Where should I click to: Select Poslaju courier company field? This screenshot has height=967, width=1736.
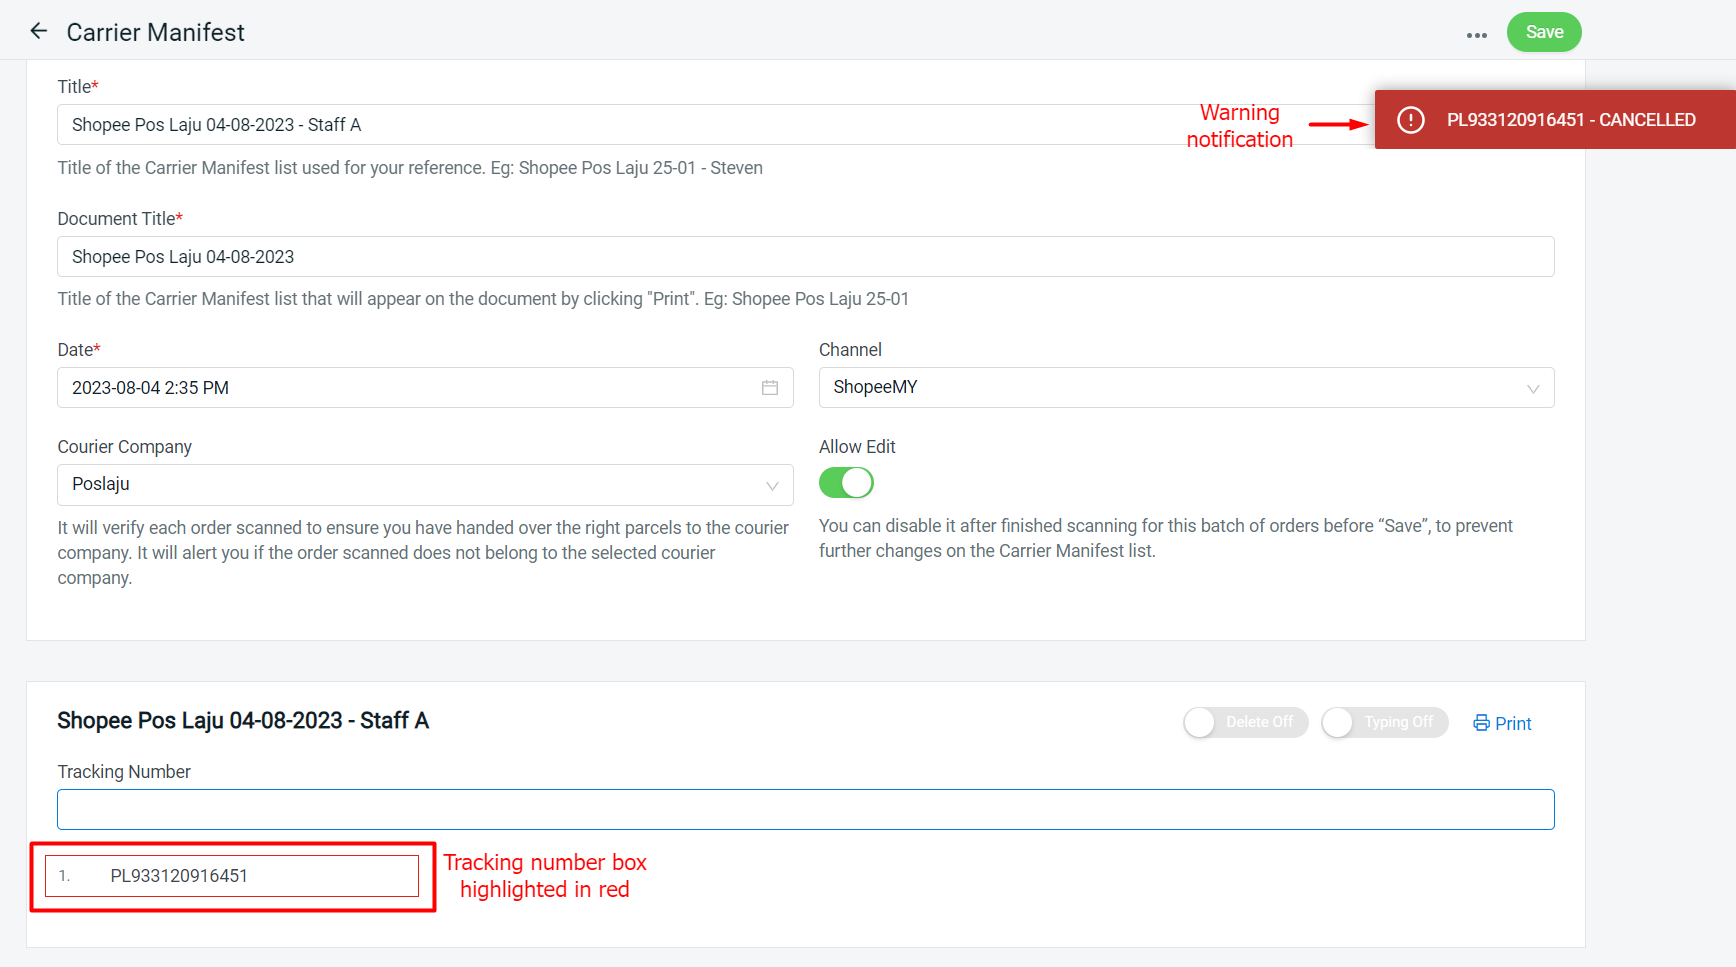point(410,485)
